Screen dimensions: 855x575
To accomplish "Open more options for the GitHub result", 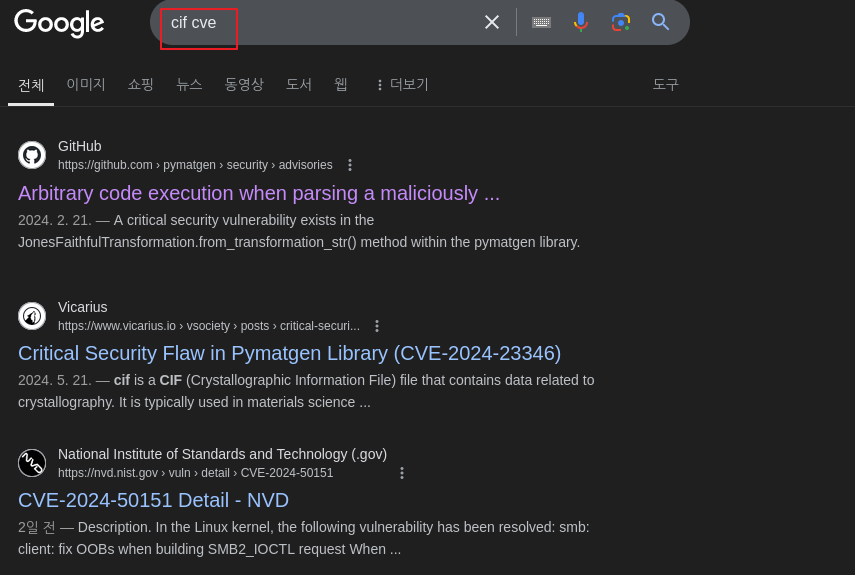I will pos(350,165).
